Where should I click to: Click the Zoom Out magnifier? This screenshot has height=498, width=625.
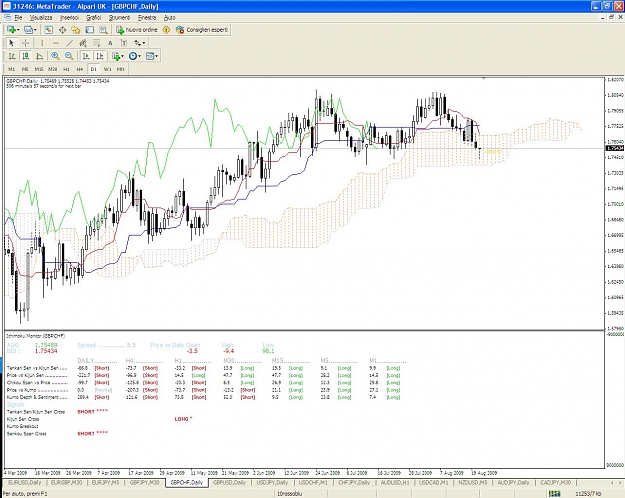(x=69, y=56)
